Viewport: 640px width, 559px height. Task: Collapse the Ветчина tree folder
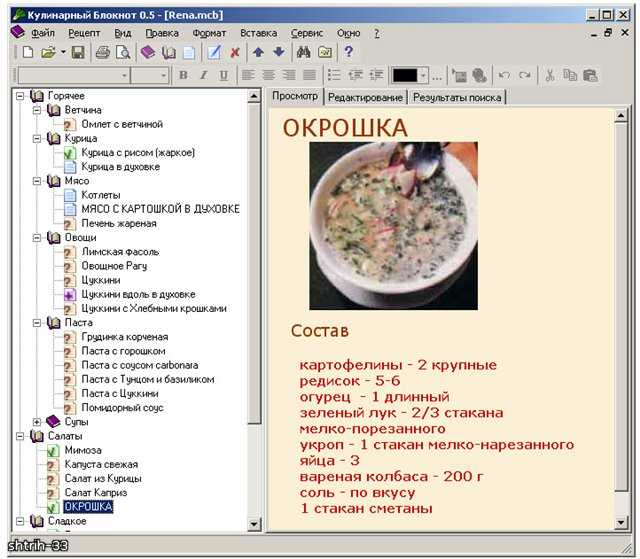37,110
